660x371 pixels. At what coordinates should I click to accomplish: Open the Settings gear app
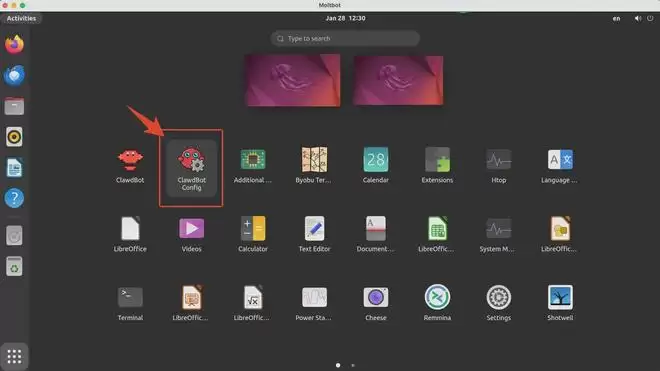pyautogui.click(x=498, y=303)
